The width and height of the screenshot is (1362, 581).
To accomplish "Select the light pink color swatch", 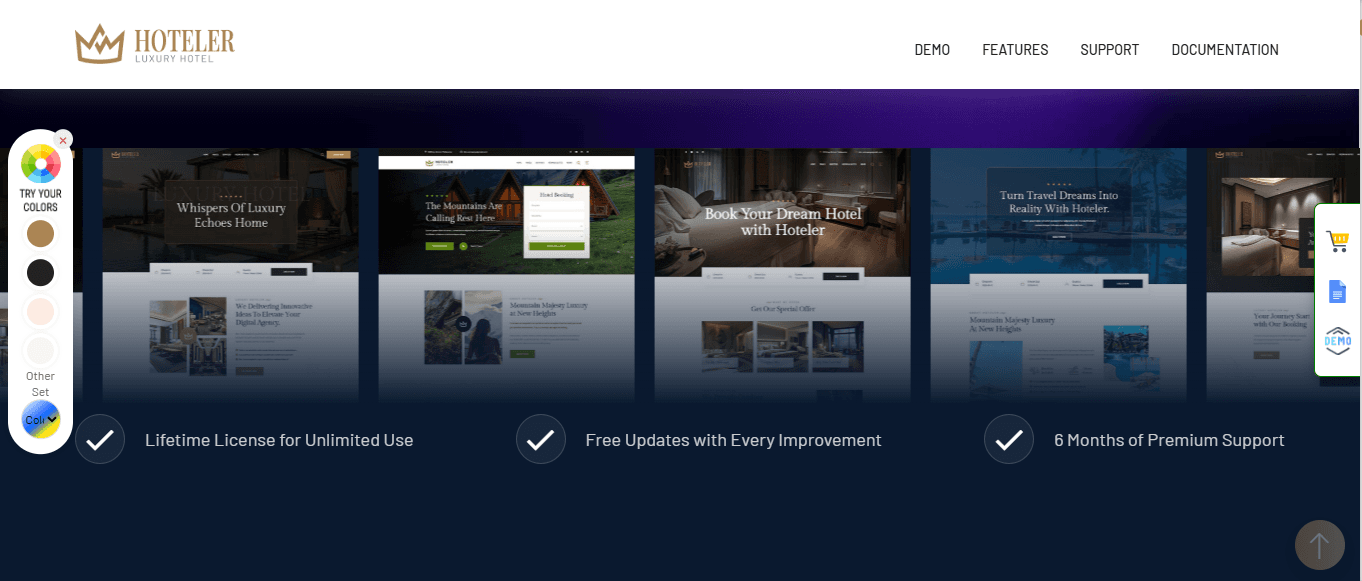I will click(40, 311).
